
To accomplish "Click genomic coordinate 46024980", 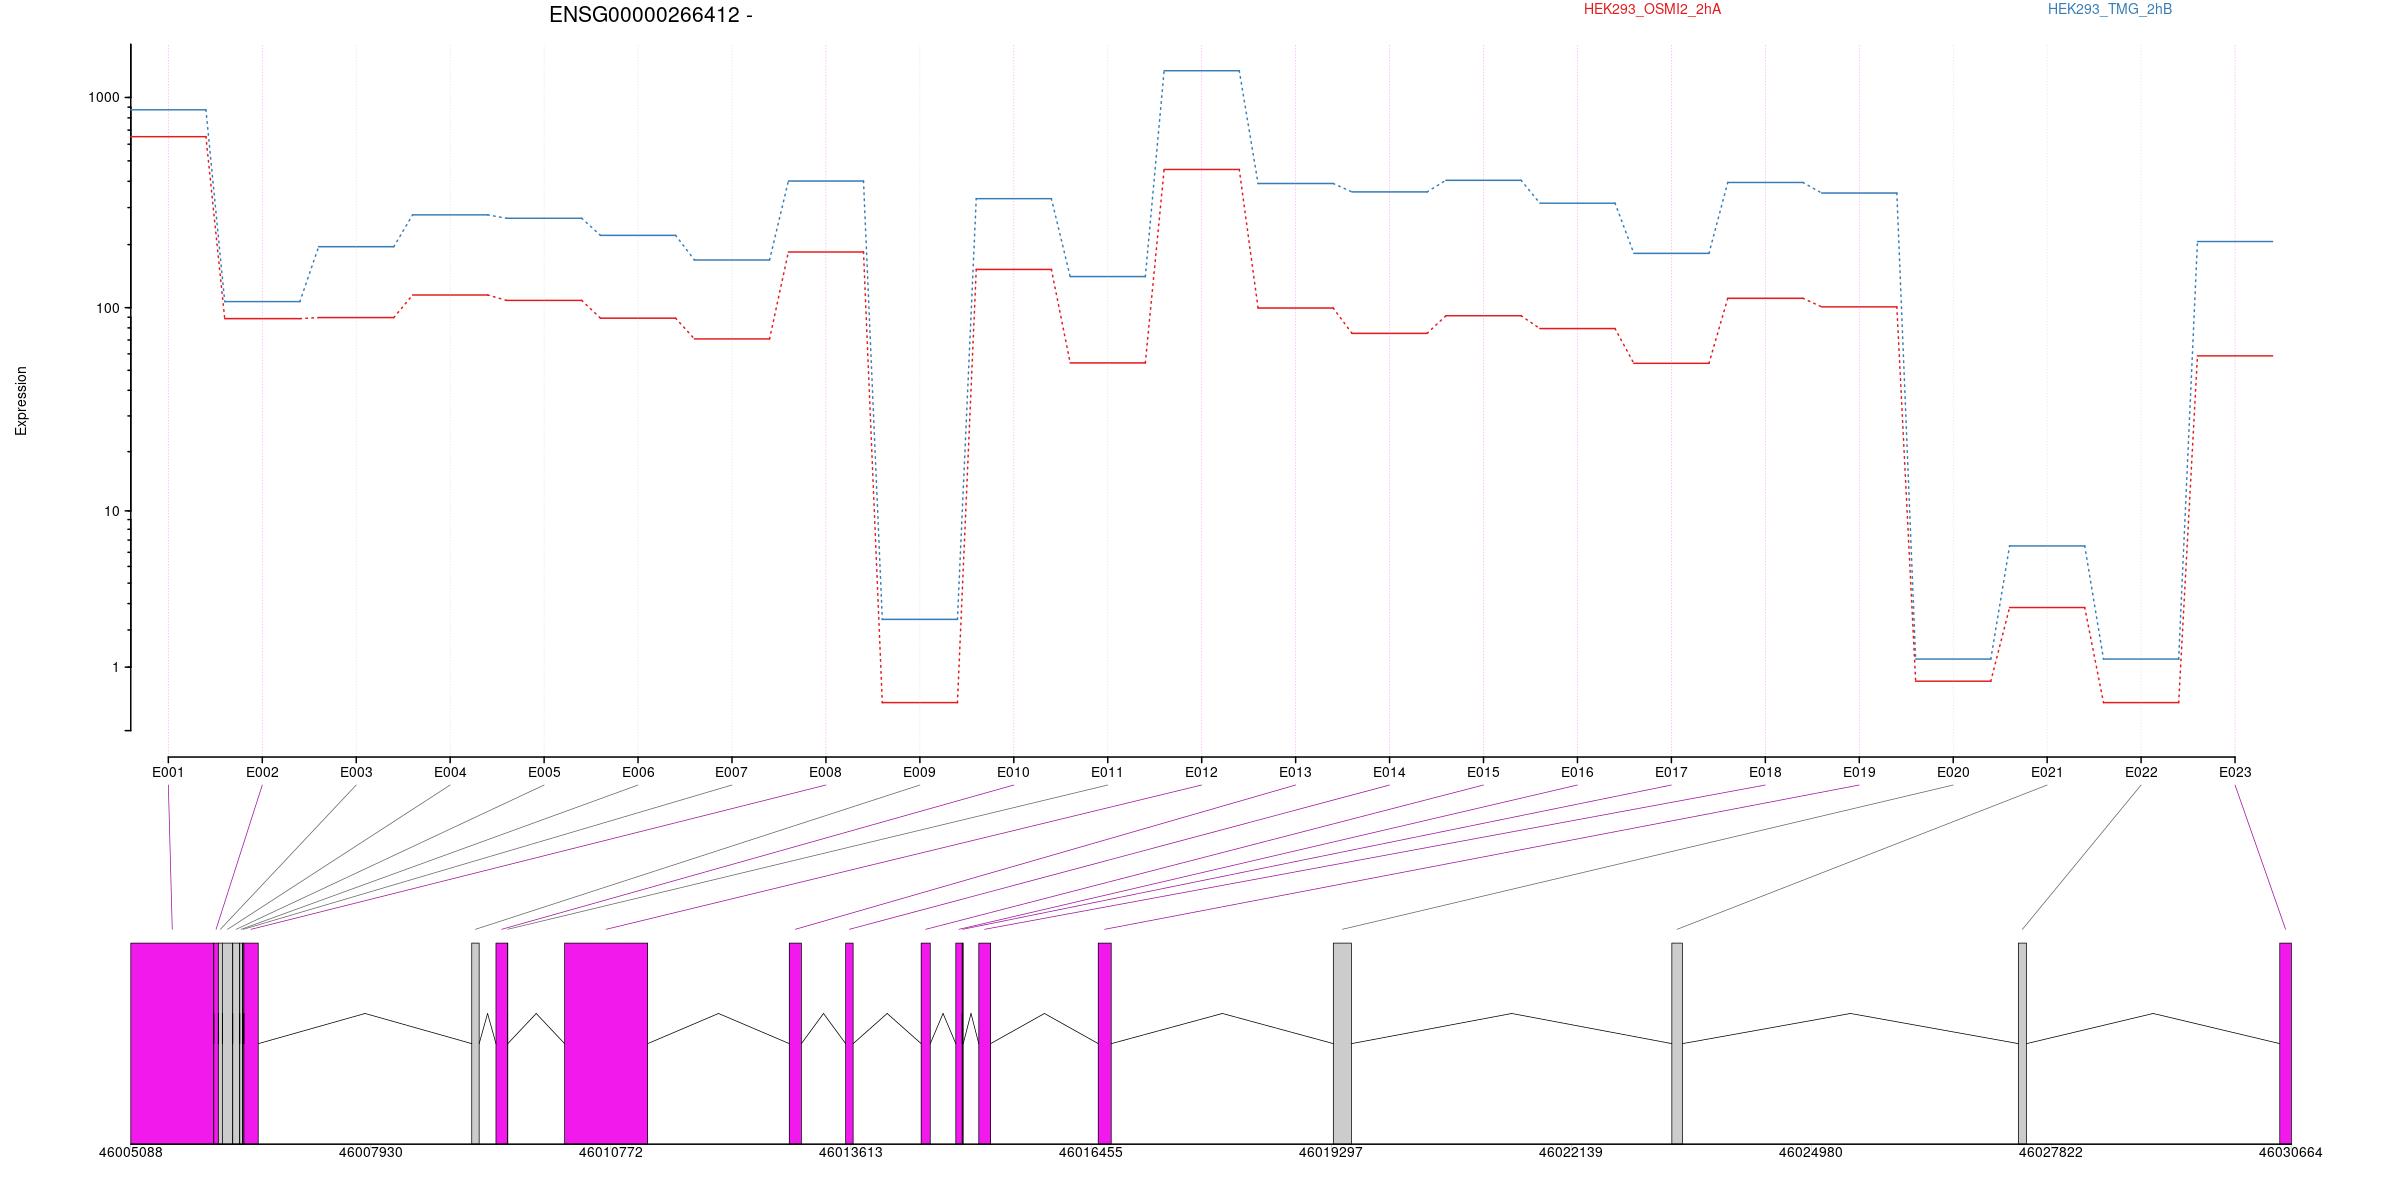I will point(1811,1152).
